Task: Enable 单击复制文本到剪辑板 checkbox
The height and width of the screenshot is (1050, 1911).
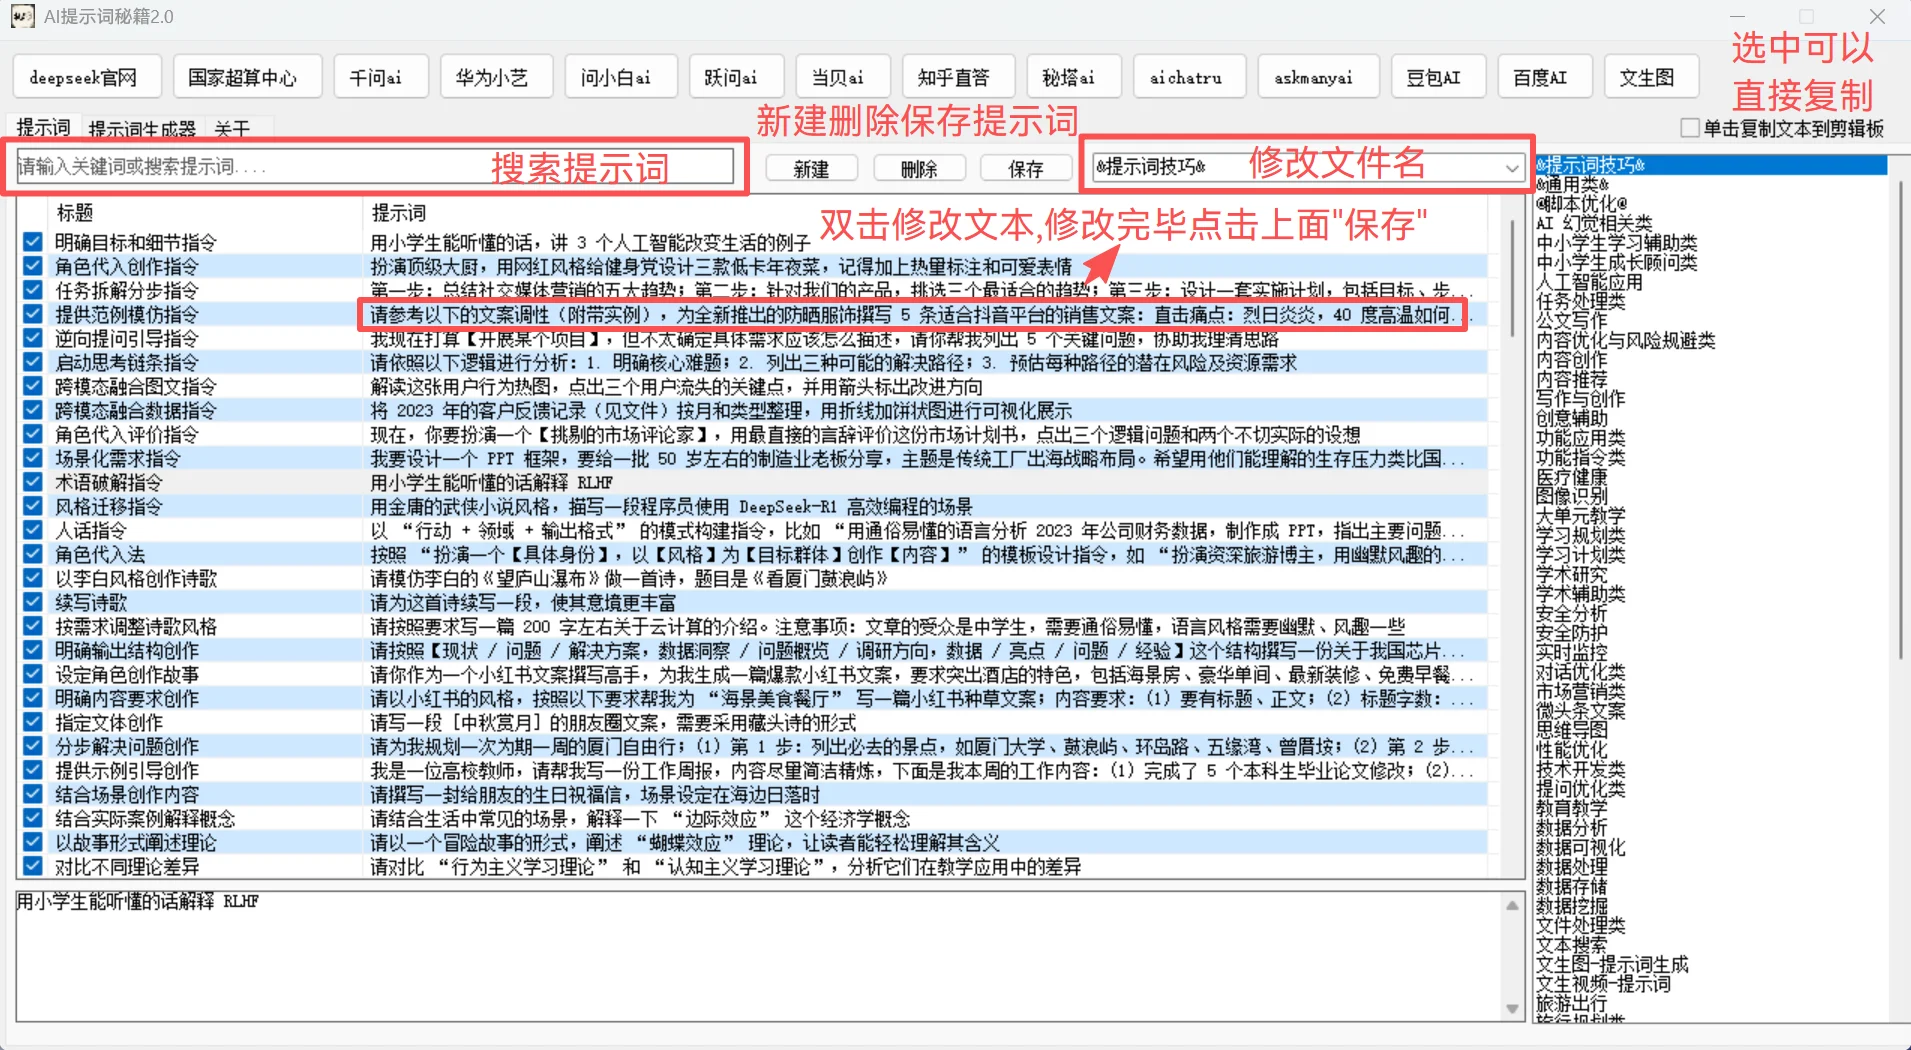Action: click(1690, 128)
